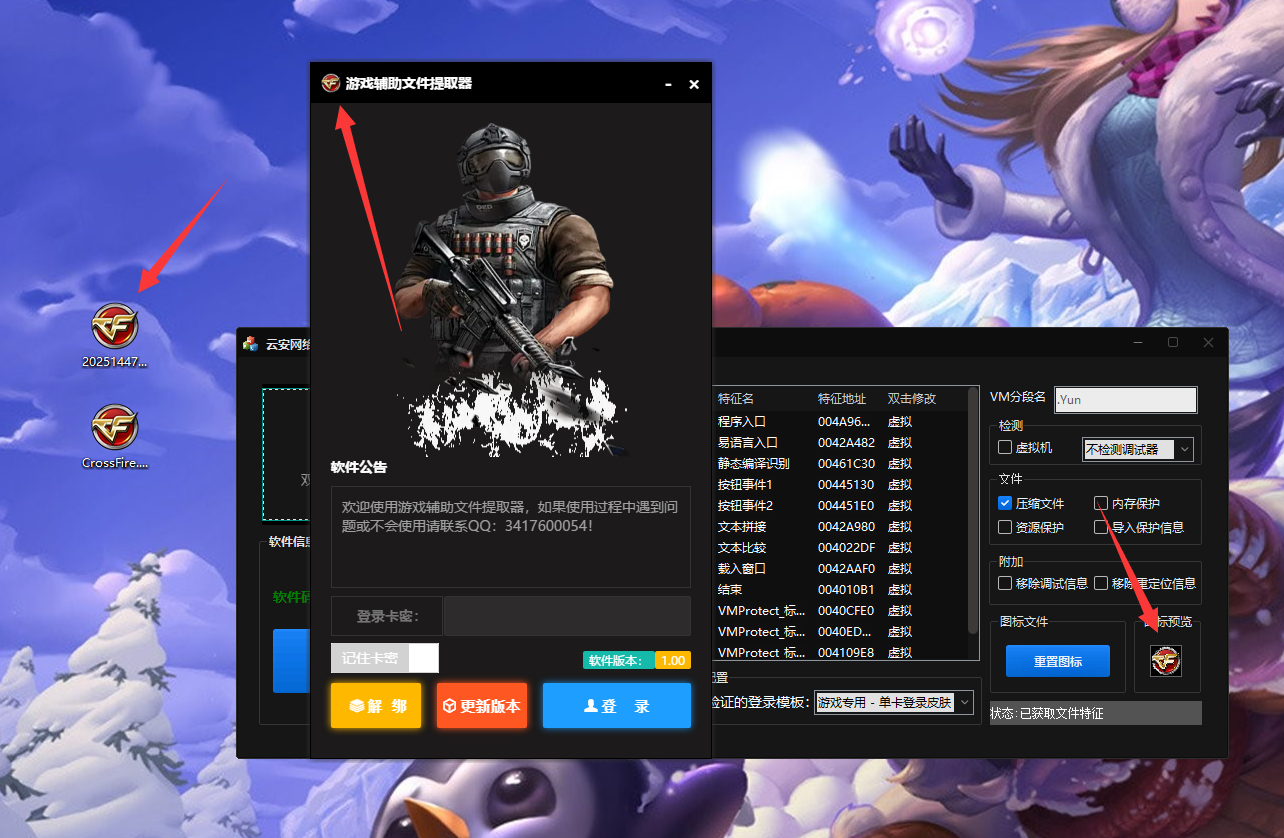Click the 登录 button
The image size is (1284, 838).
(617, 706)
